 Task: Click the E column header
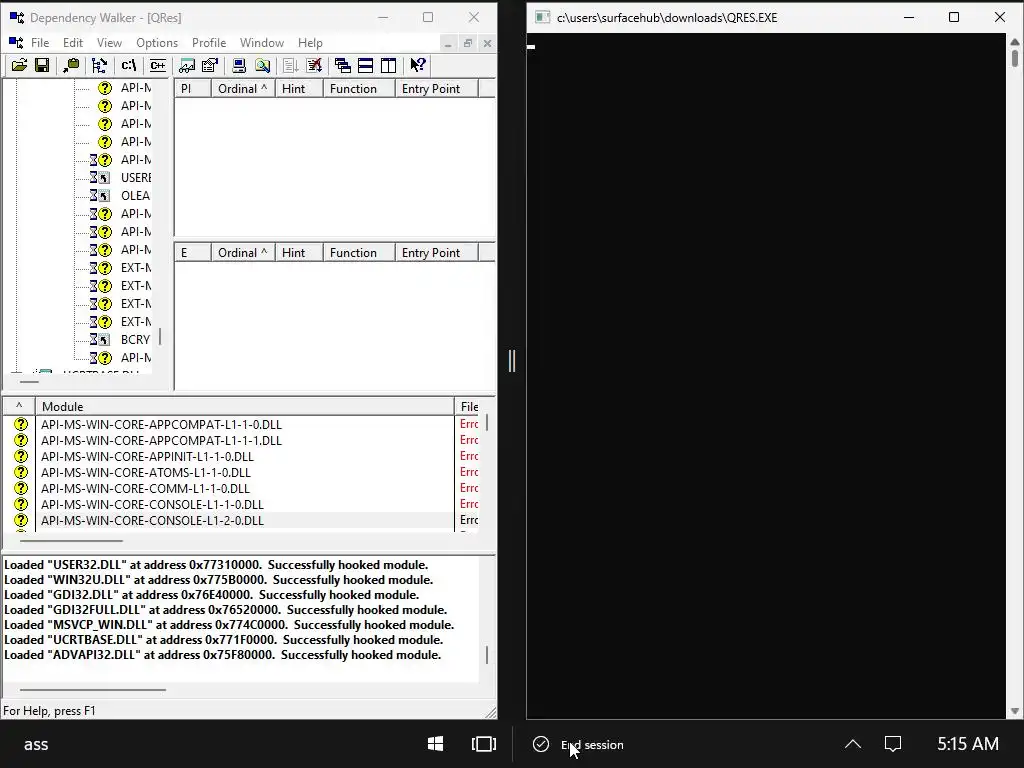(x=193, y=253)
